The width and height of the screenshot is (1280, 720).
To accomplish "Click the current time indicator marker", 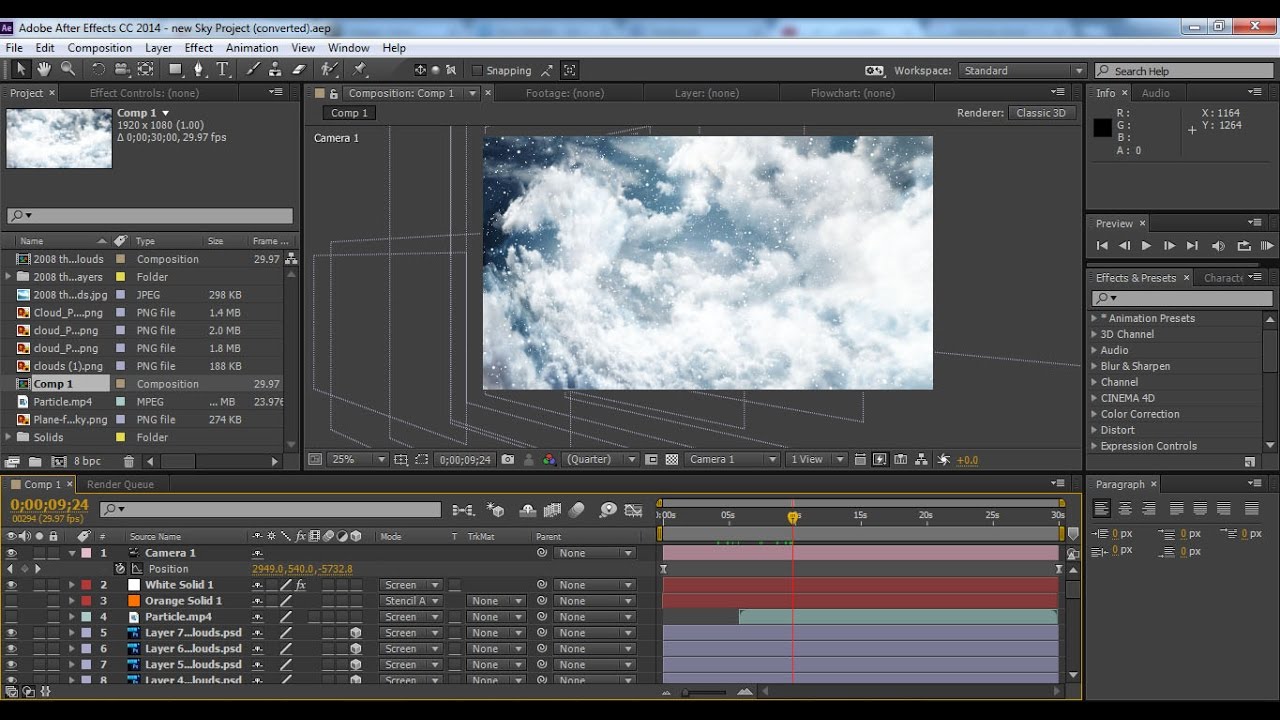I will coord(793,517).
